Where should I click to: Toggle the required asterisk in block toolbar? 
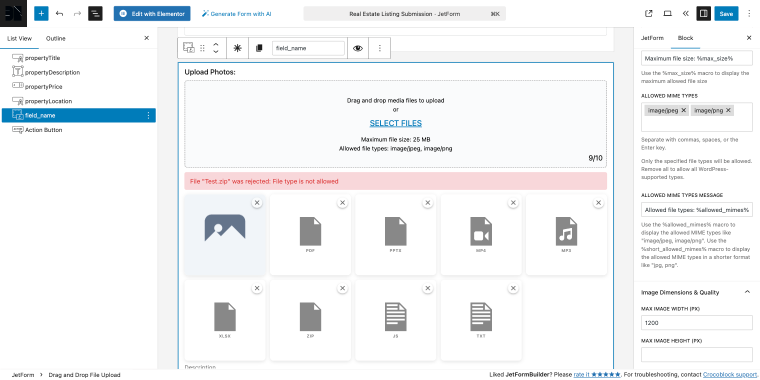click(238, 48)
